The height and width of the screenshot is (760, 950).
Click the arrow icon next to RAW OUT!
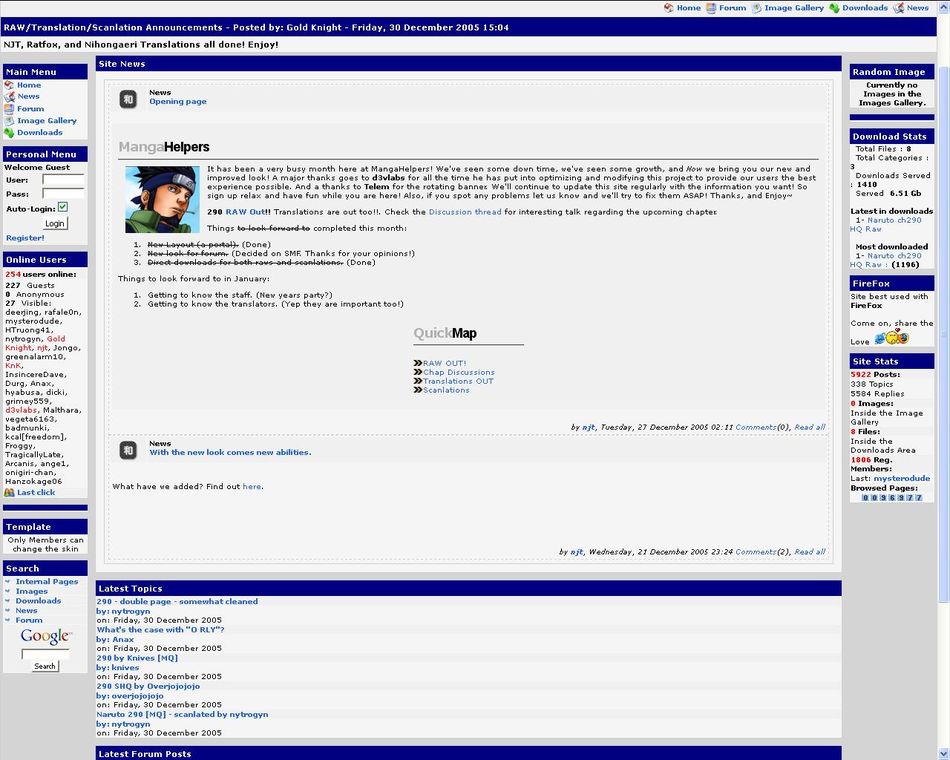coord(417,363)
